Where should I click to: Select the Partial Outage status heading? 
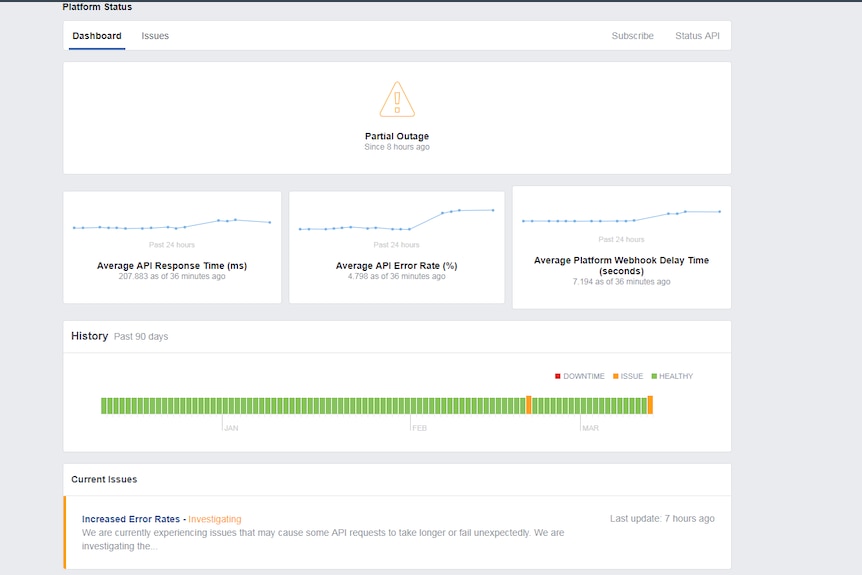click(397, 136)
